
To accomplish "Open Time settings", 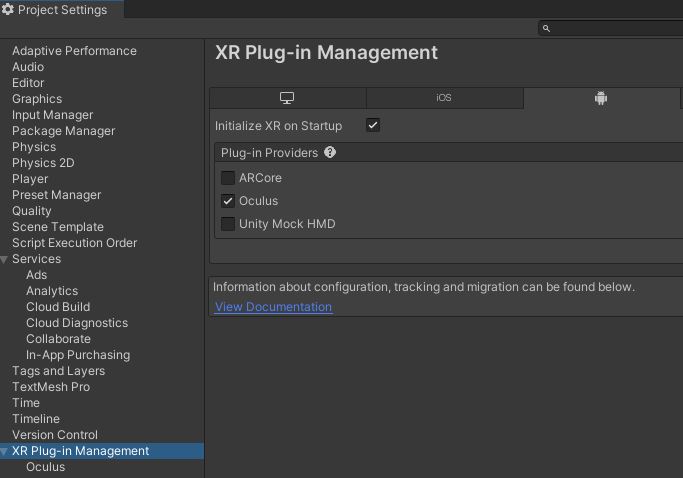I will click(26, 403).
